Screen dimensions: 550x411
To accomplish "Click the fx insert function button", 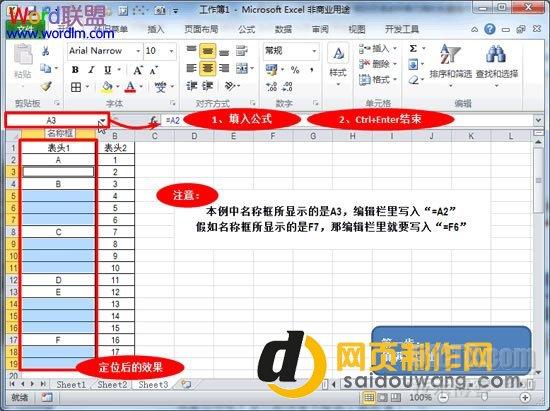I will coord(154,121).
